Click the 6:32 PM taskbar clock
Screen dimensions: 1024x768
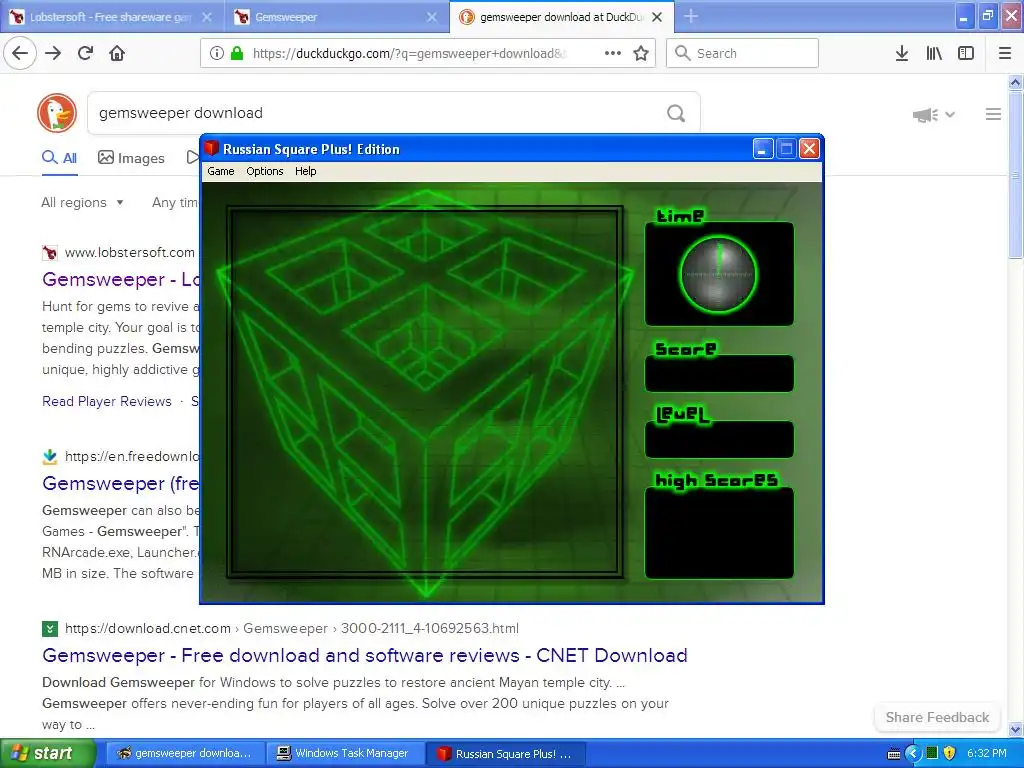point(987,753)
